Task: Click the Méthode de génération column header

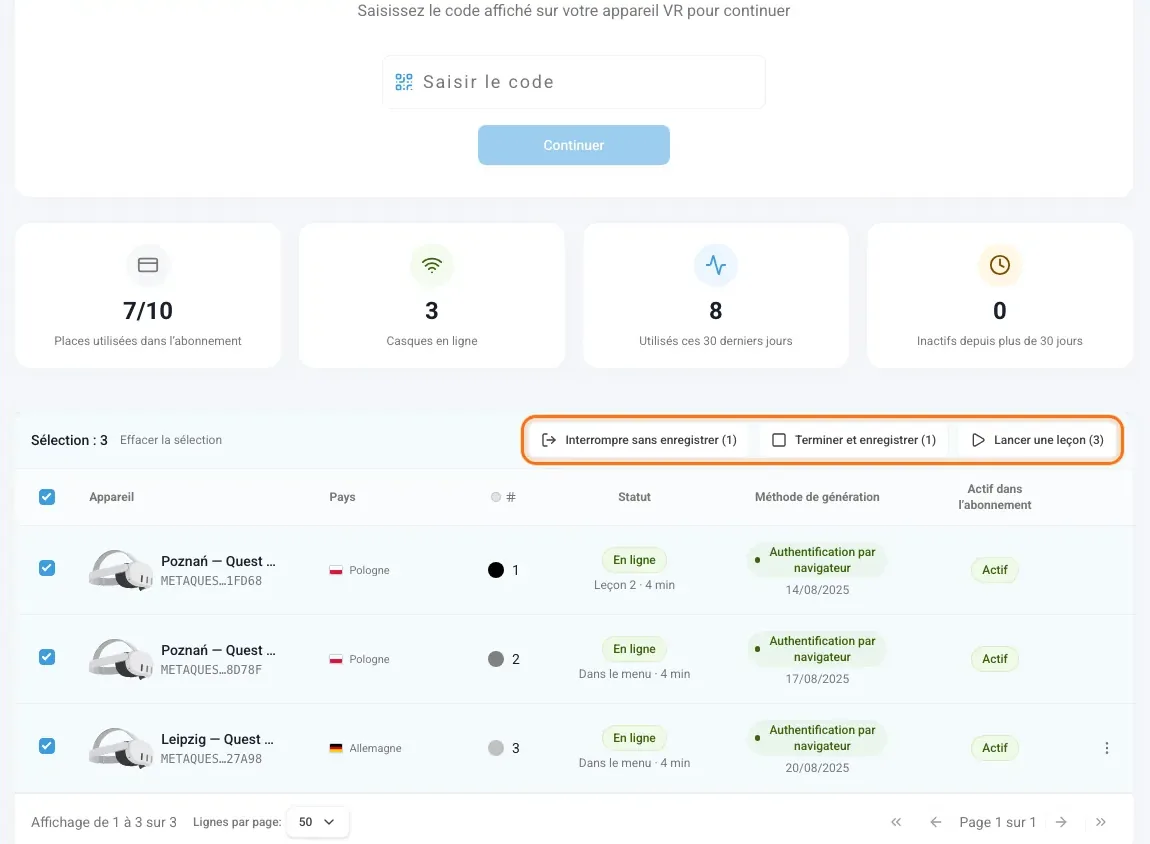Action: click(x=817, y=497)
